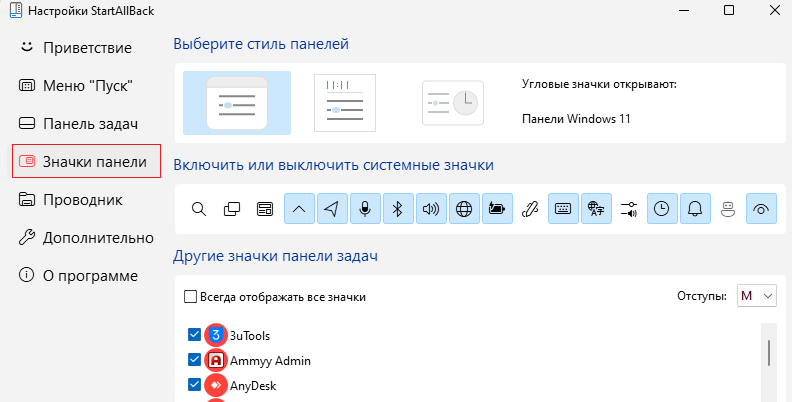Screen dimensions: 792x402
Task: Click the StartAllBack title bar icon
Action: (x=16, y=10)
